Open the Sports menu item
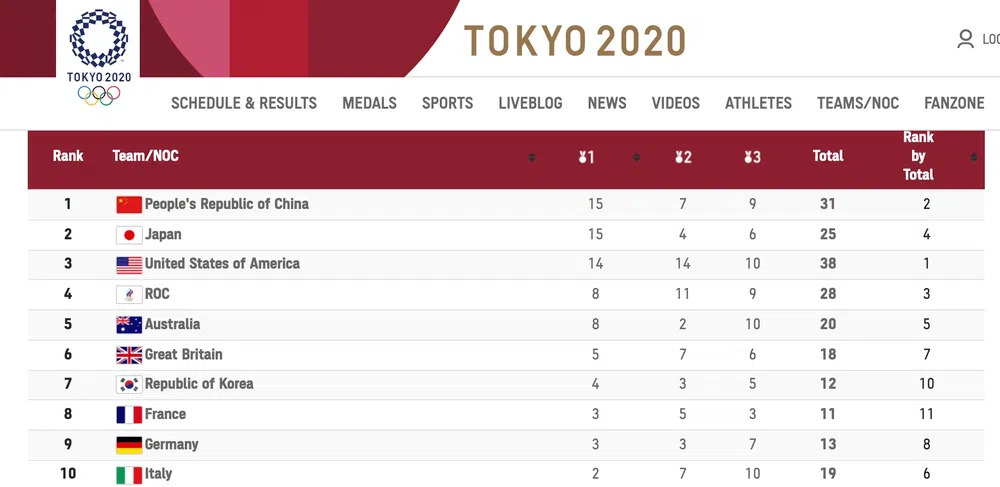The height and width of the screenshot is (487, 1000). [x=447, y=103]
